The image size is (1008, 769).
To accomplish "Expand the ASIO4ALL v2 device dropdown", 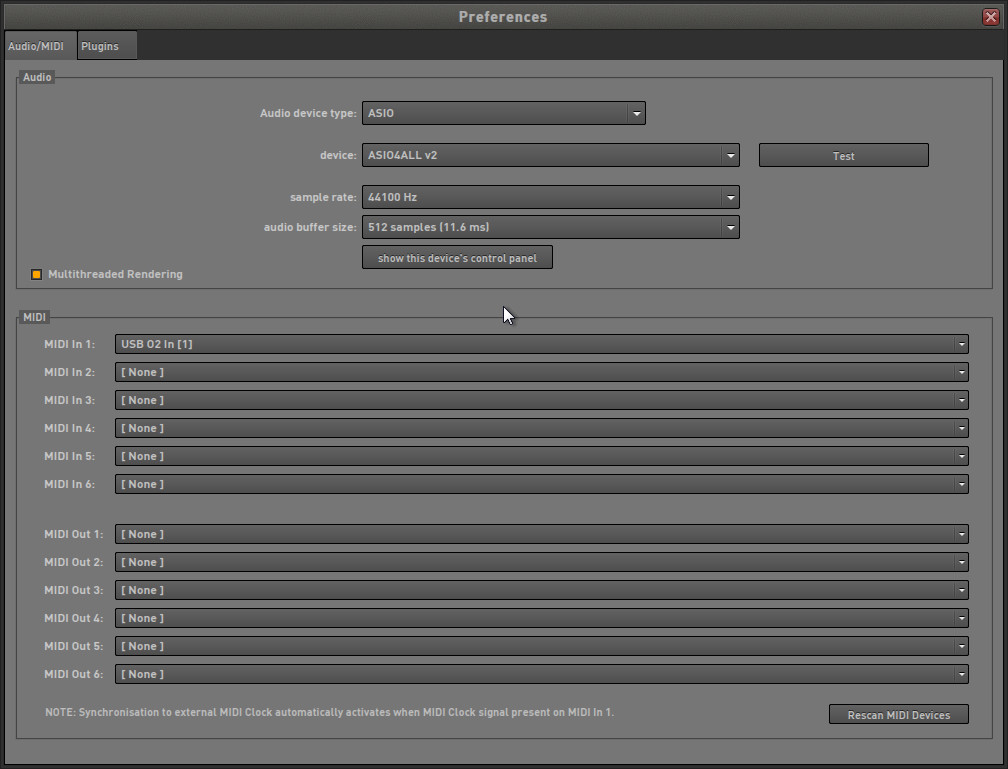I will 550,156.
